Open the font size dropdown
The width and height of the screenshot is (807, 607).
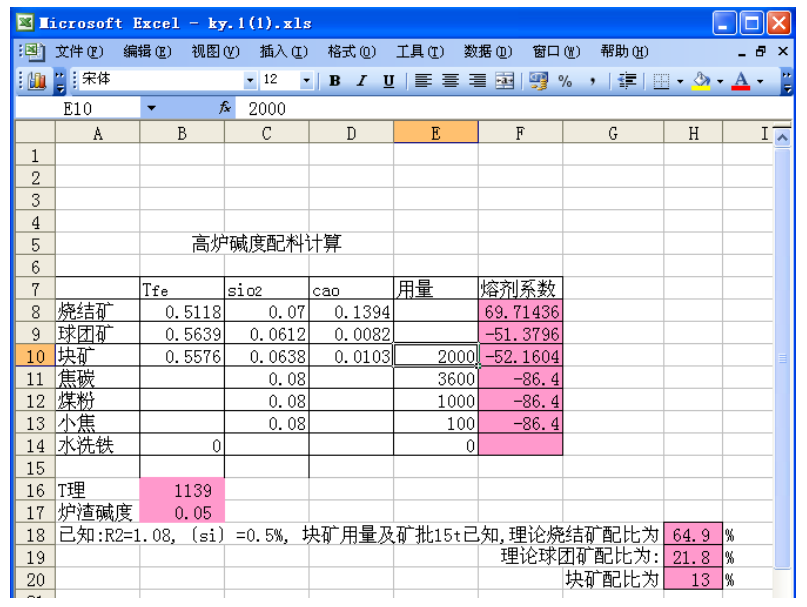point(306,81)
